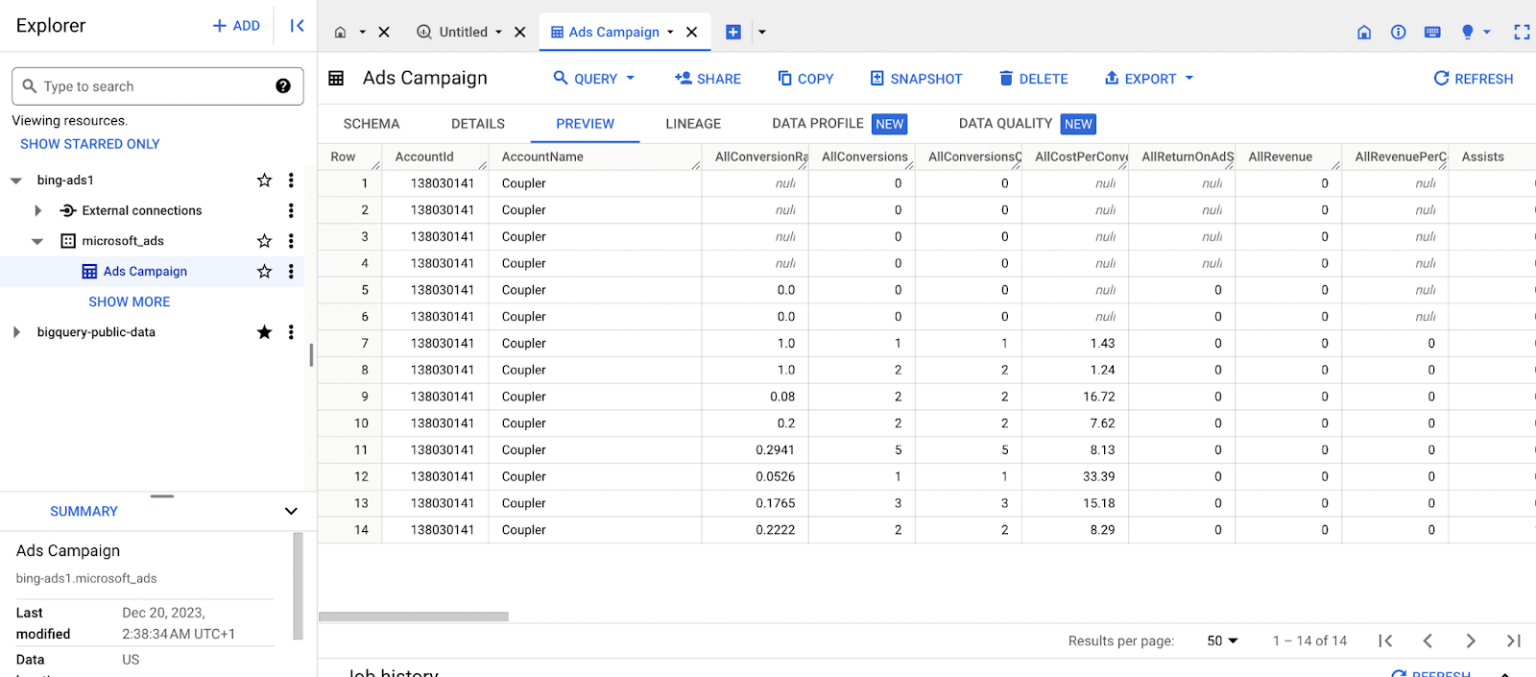Open a new SQL query tab
The width and height of the screenshot is (1536, 677).
tap(734, 31)
